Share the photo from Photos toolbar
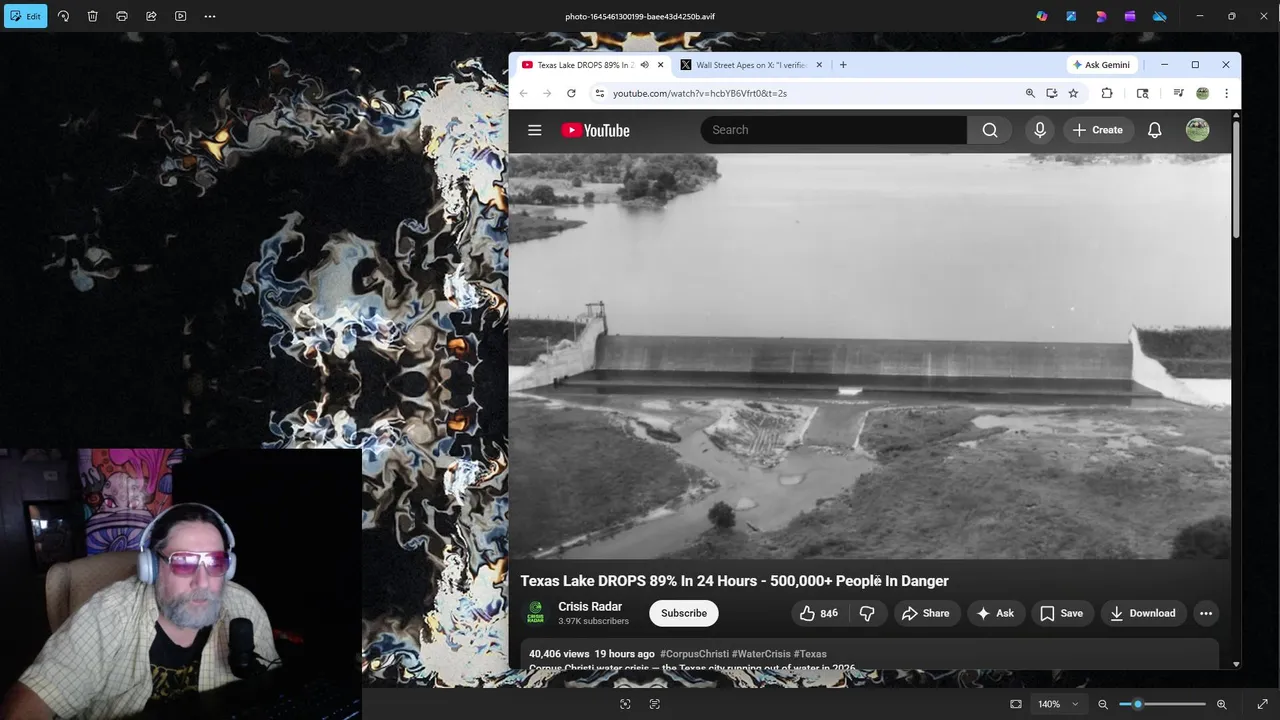The image size is (1280, 720). coord(151,16)
